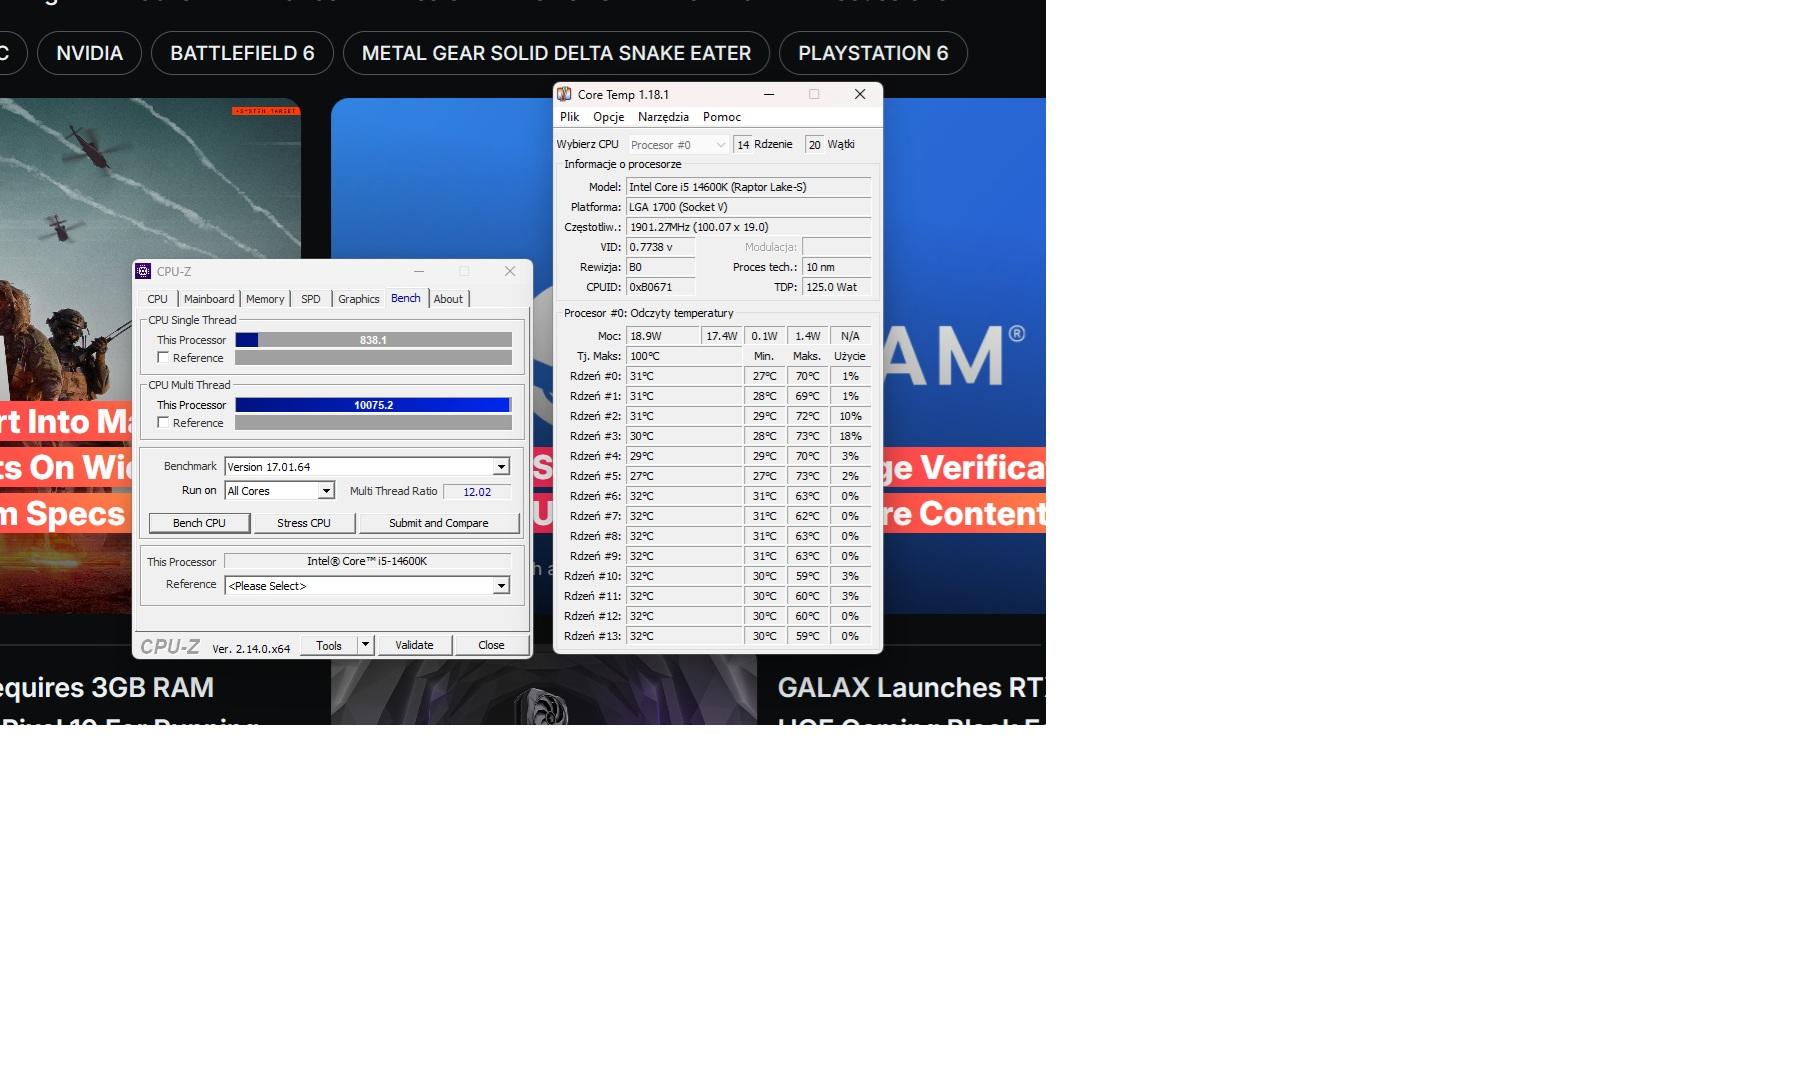Switch to the CPU tab in CPU-Z

[157, 299]
